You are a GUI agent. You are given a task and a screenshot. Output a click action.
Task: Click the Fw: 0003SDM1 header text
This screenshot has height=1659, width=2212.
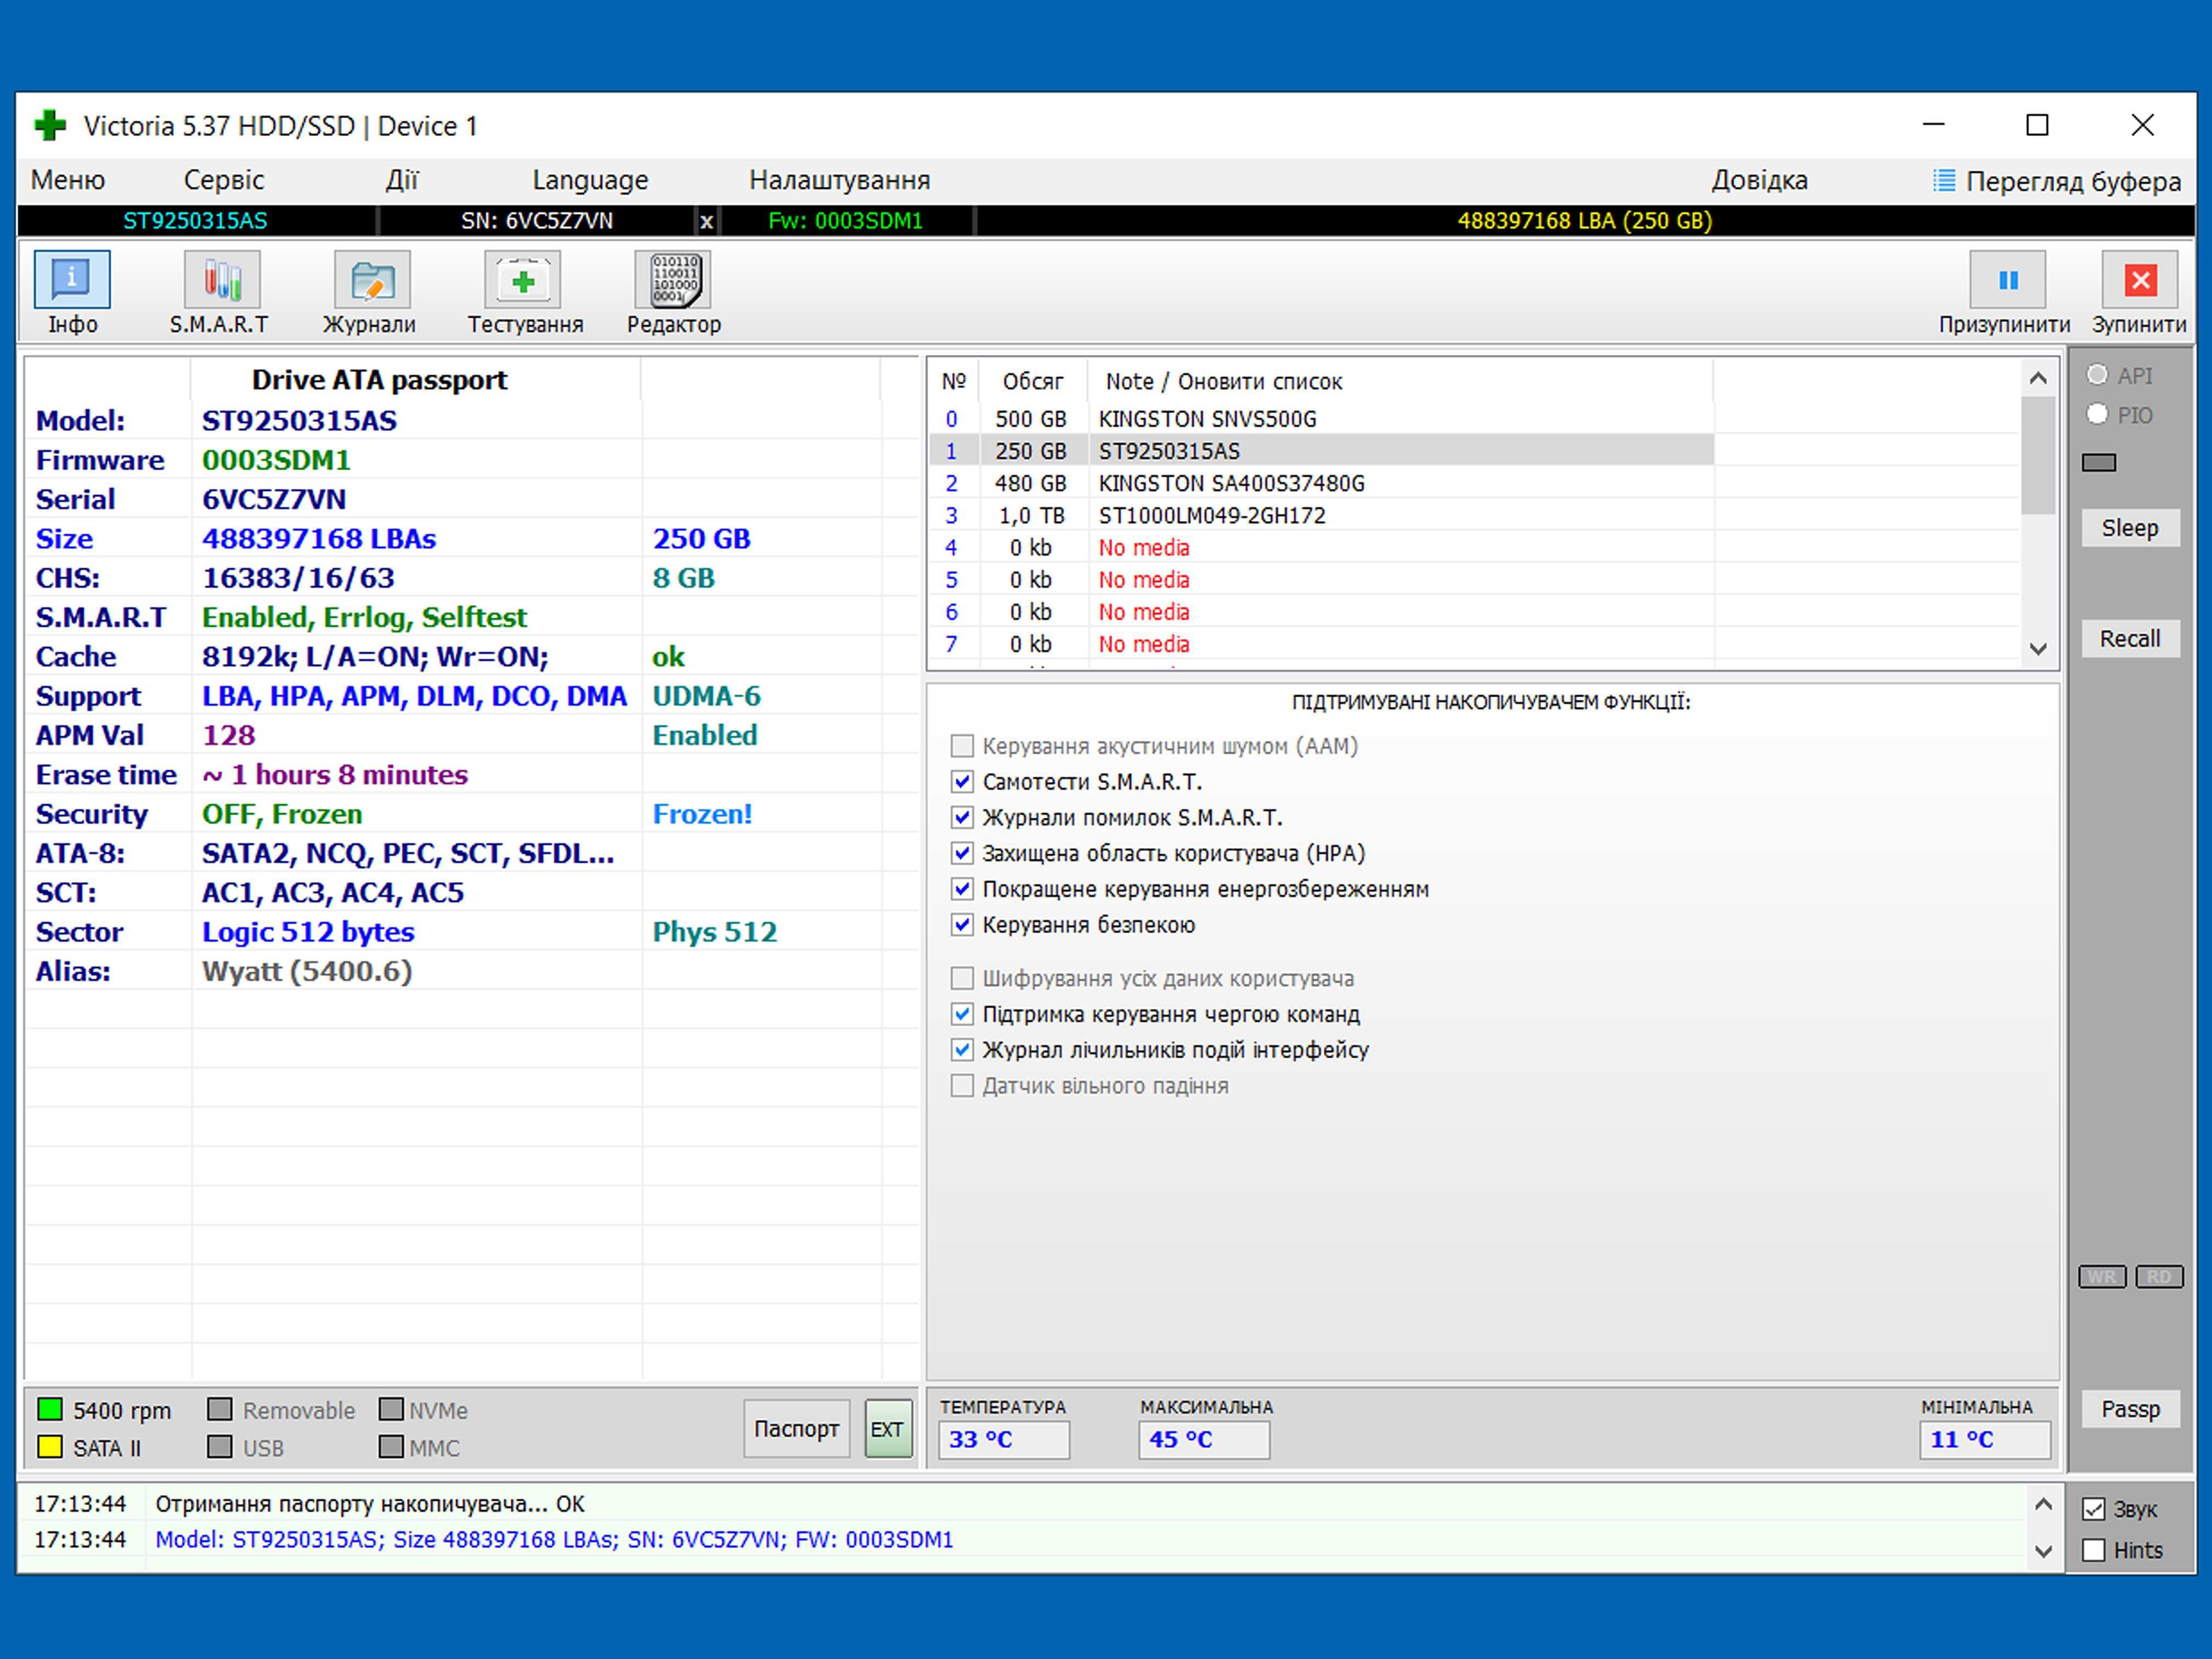(845, 221)
